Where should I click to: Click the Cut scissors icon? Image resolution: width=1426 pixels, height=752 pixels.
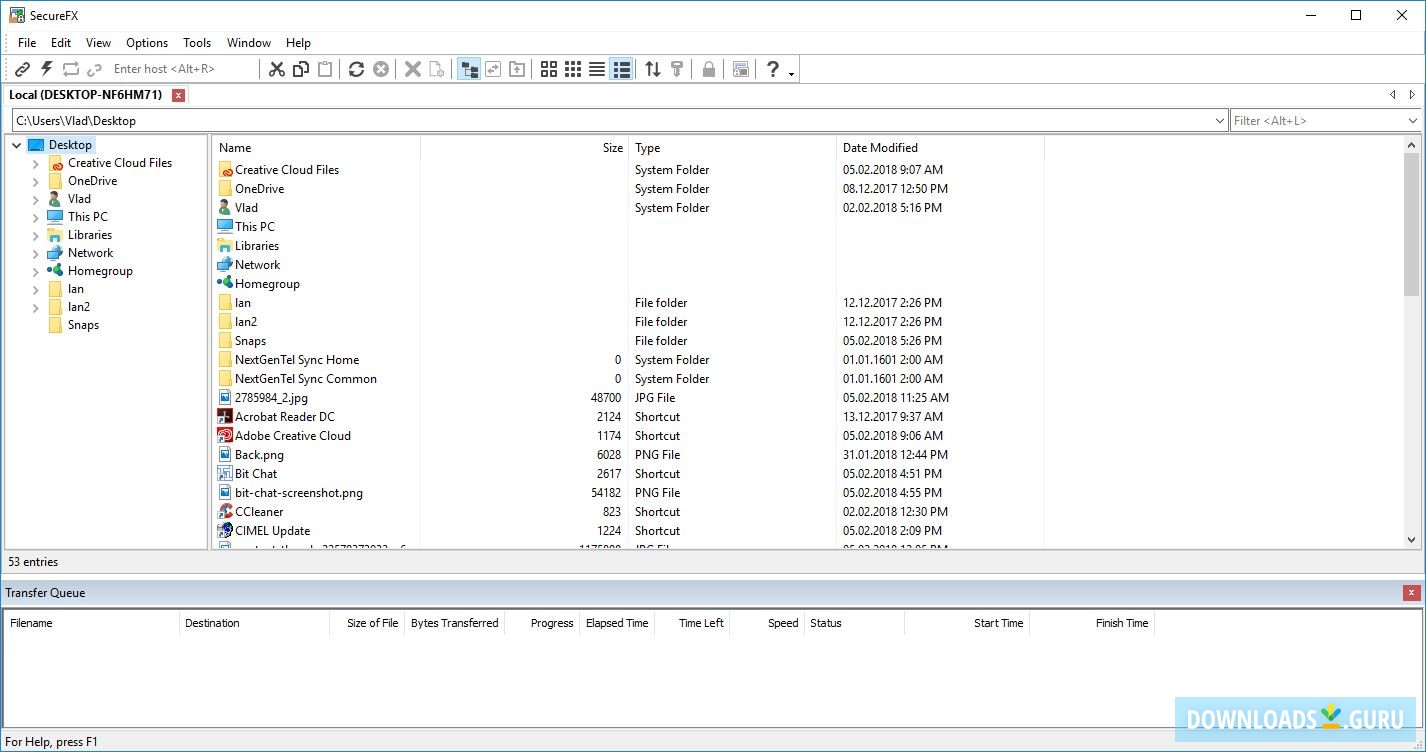pos(277,69)
